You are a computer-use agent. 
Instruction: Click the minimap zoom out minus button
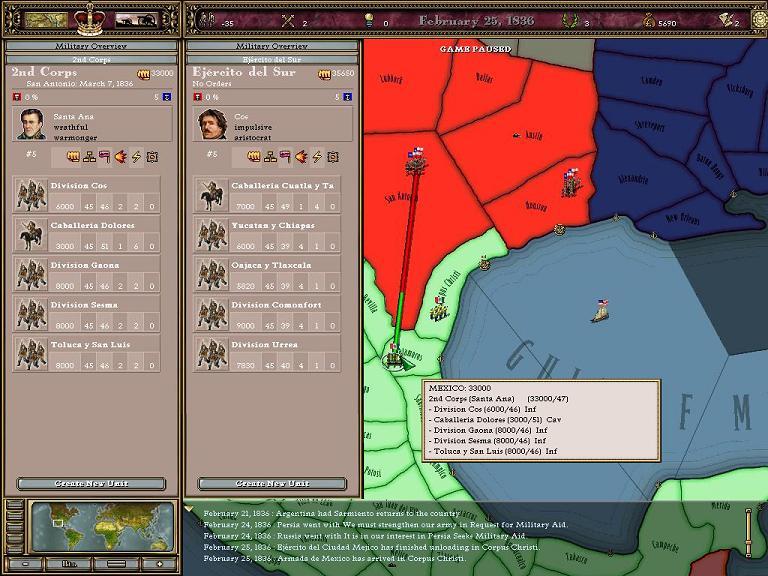(x=25, y=564)
